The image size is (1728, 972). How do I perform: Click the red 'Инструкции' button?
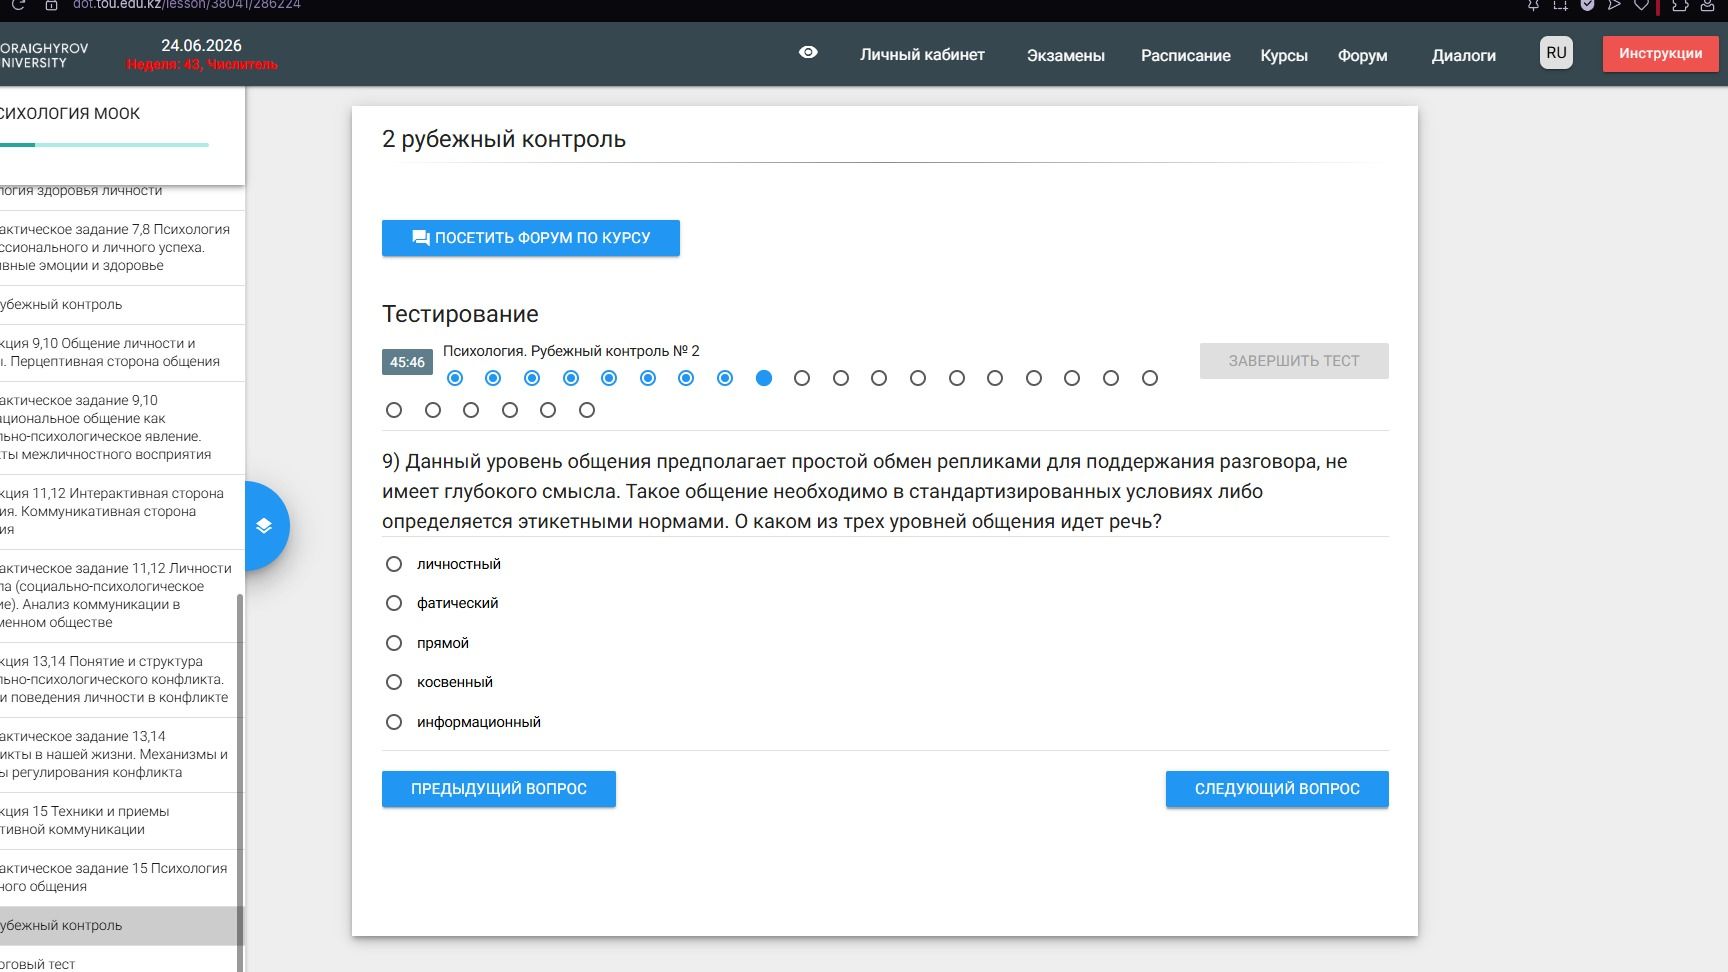point(1660,54)
